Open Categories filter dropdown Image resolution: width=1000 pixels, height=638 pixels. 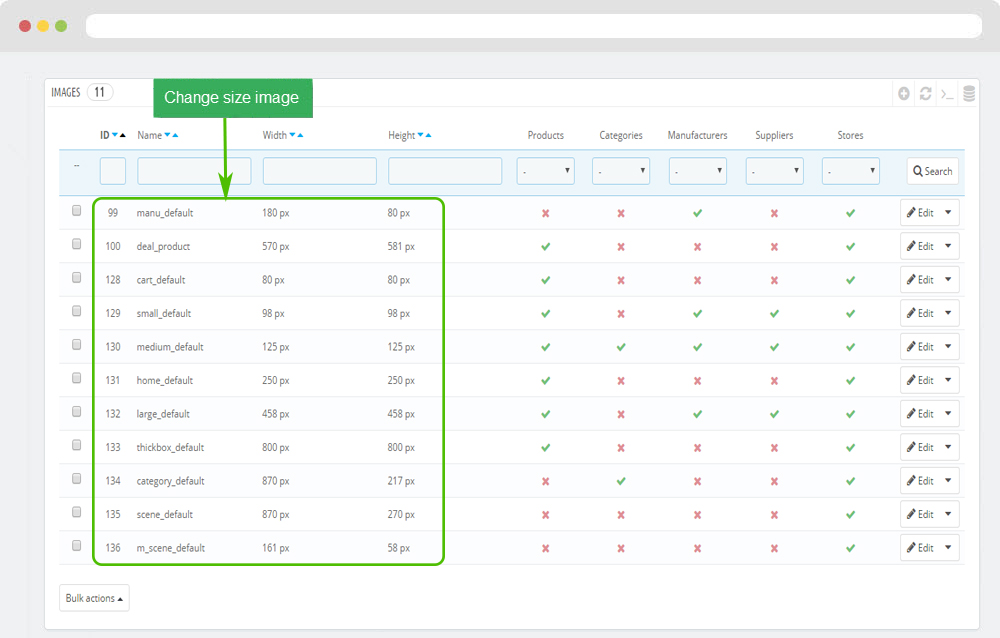coord(621,171)
